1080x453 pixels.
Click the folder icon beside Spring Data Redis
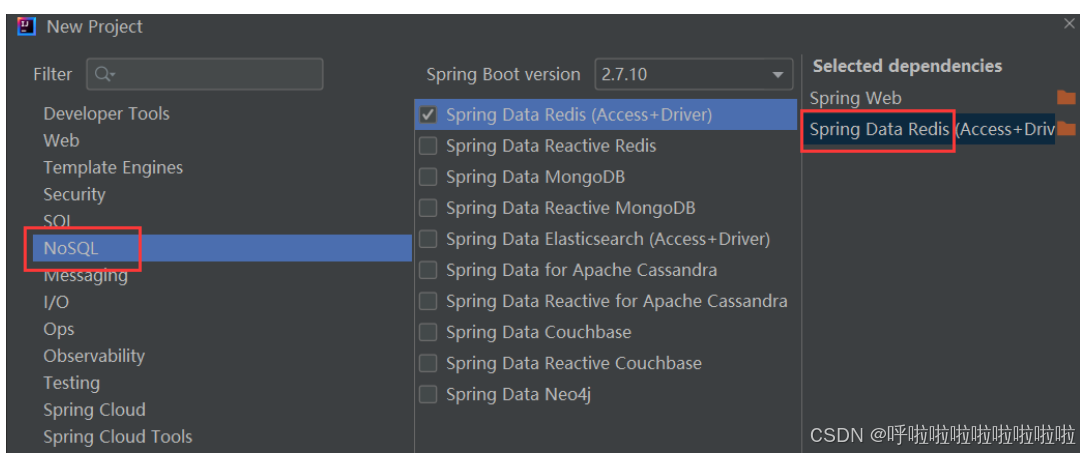[x=1066, y=129]
